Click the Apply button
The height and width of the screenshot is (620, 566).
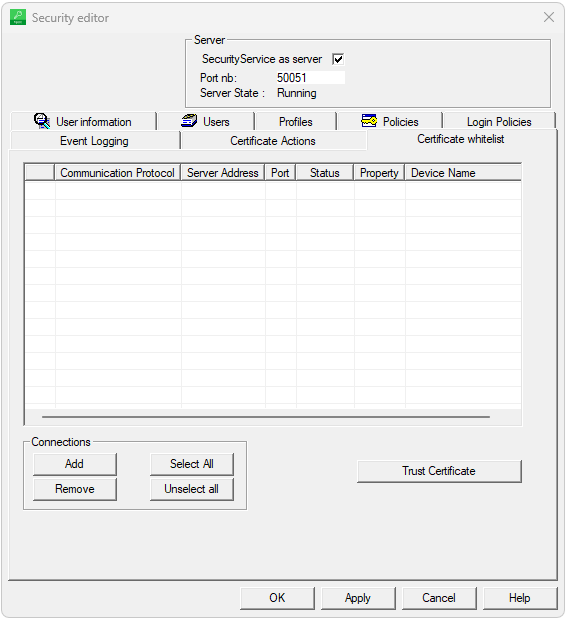(358, 598)
